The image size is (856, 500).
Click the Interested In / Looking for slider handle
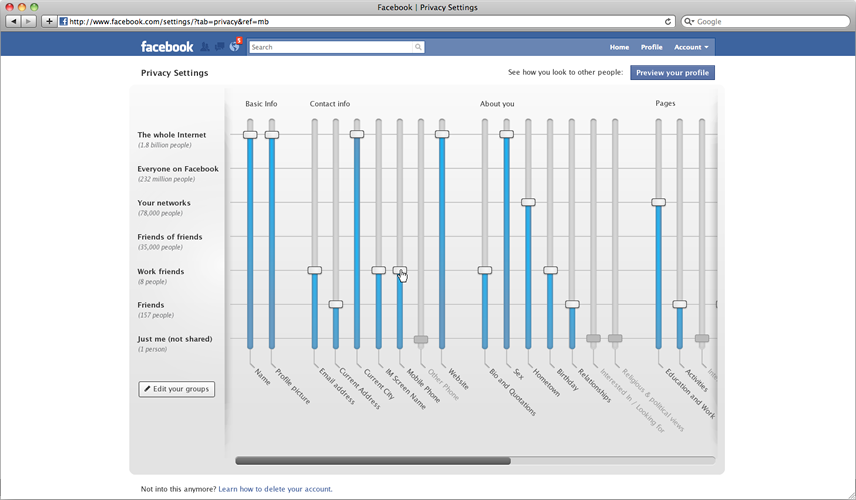coord(593,338)
